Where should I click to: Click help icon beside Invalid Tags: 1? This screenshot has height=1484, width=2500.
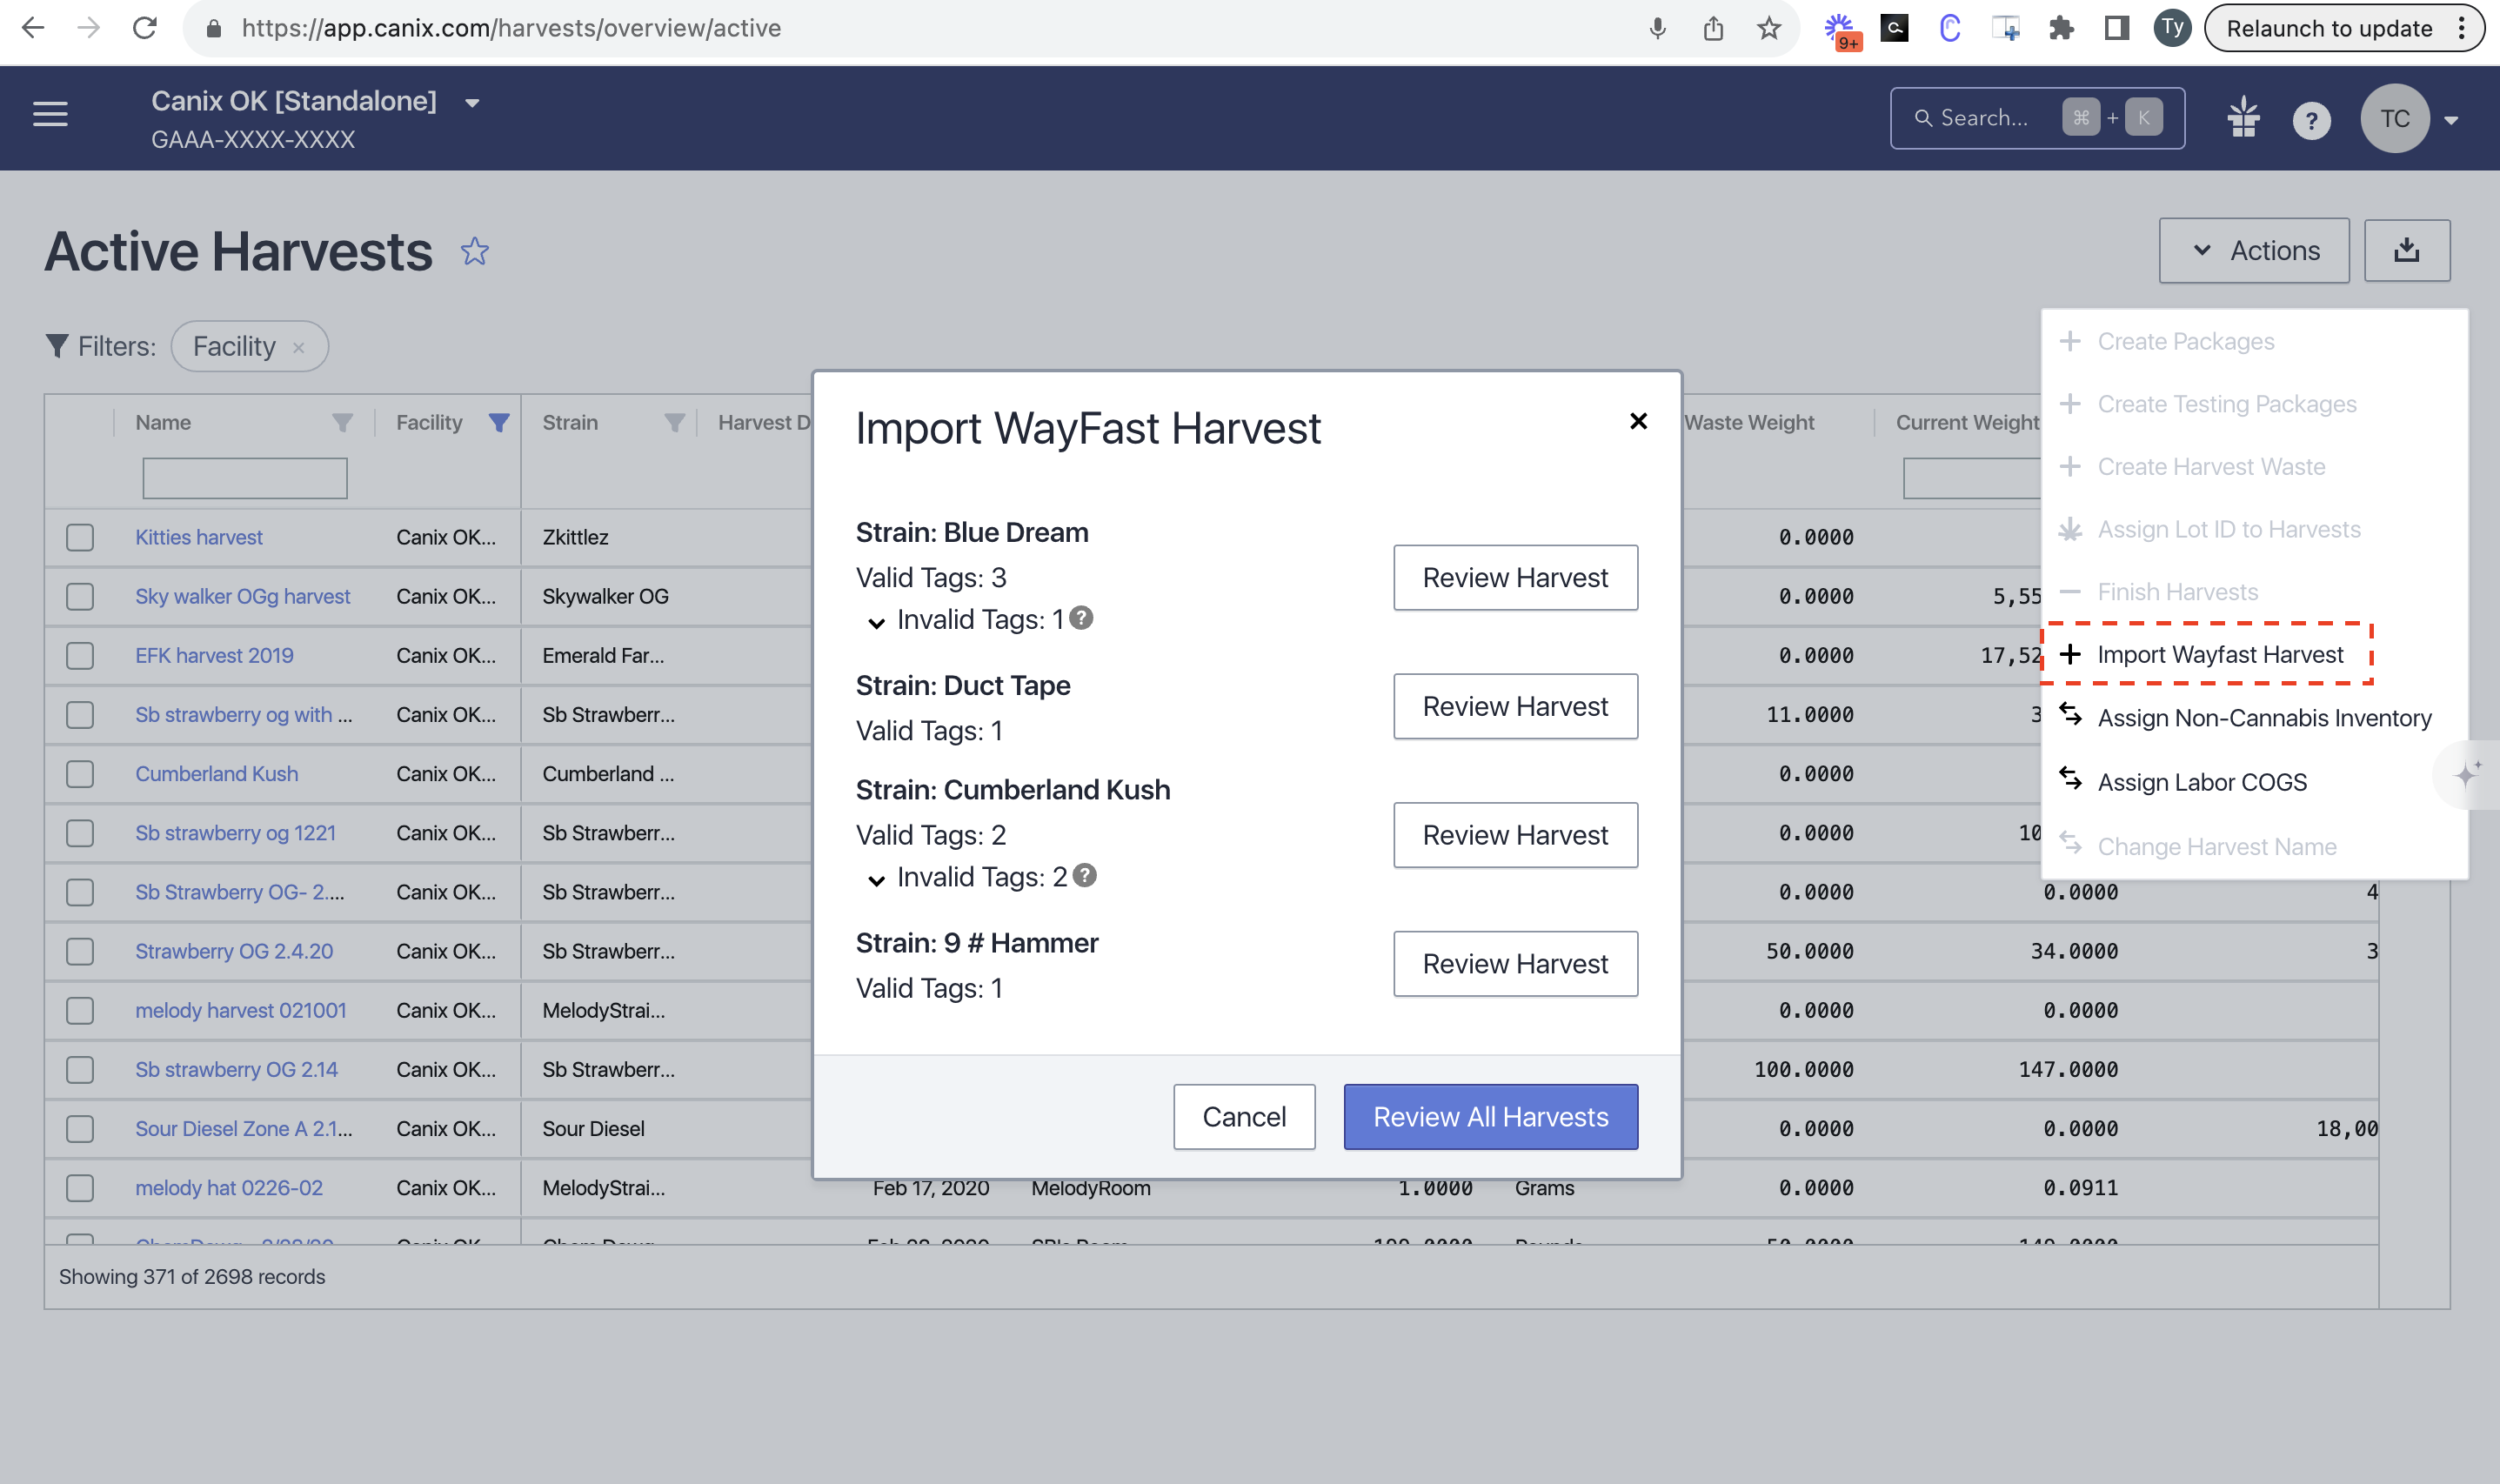point(1081,618)
